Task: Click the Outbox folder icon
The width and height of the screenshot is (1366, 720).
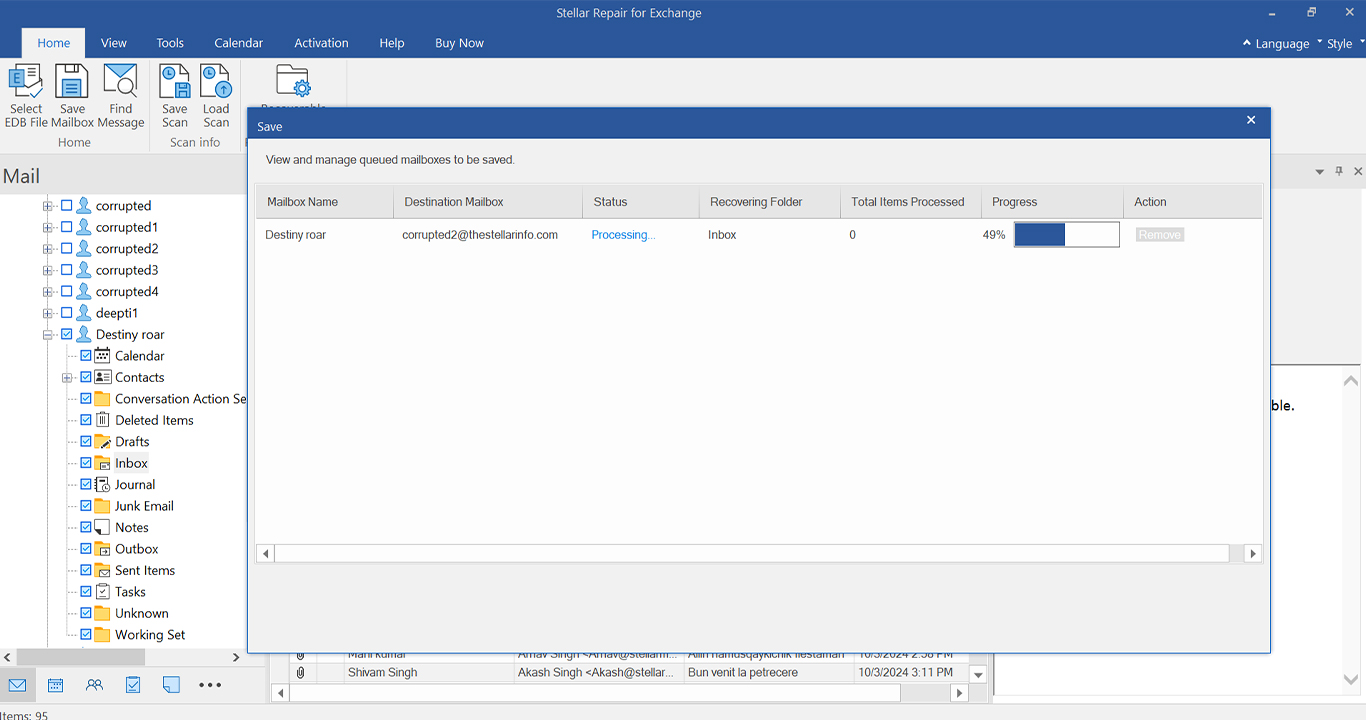Action: coord(102,548)
